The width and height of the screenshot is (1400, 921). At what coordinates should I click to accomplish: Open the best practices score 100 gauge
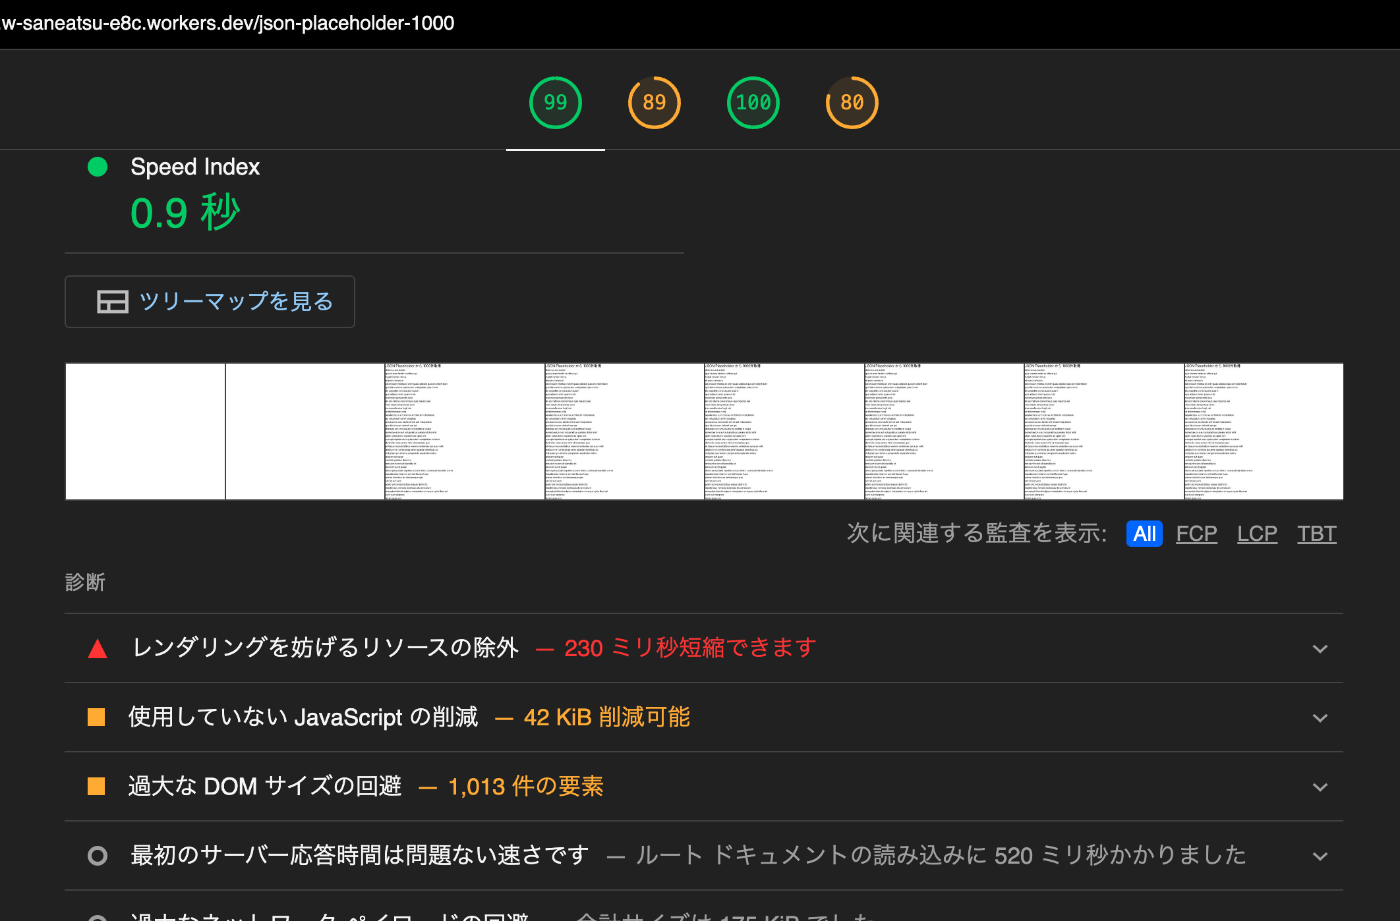(753, 102)
